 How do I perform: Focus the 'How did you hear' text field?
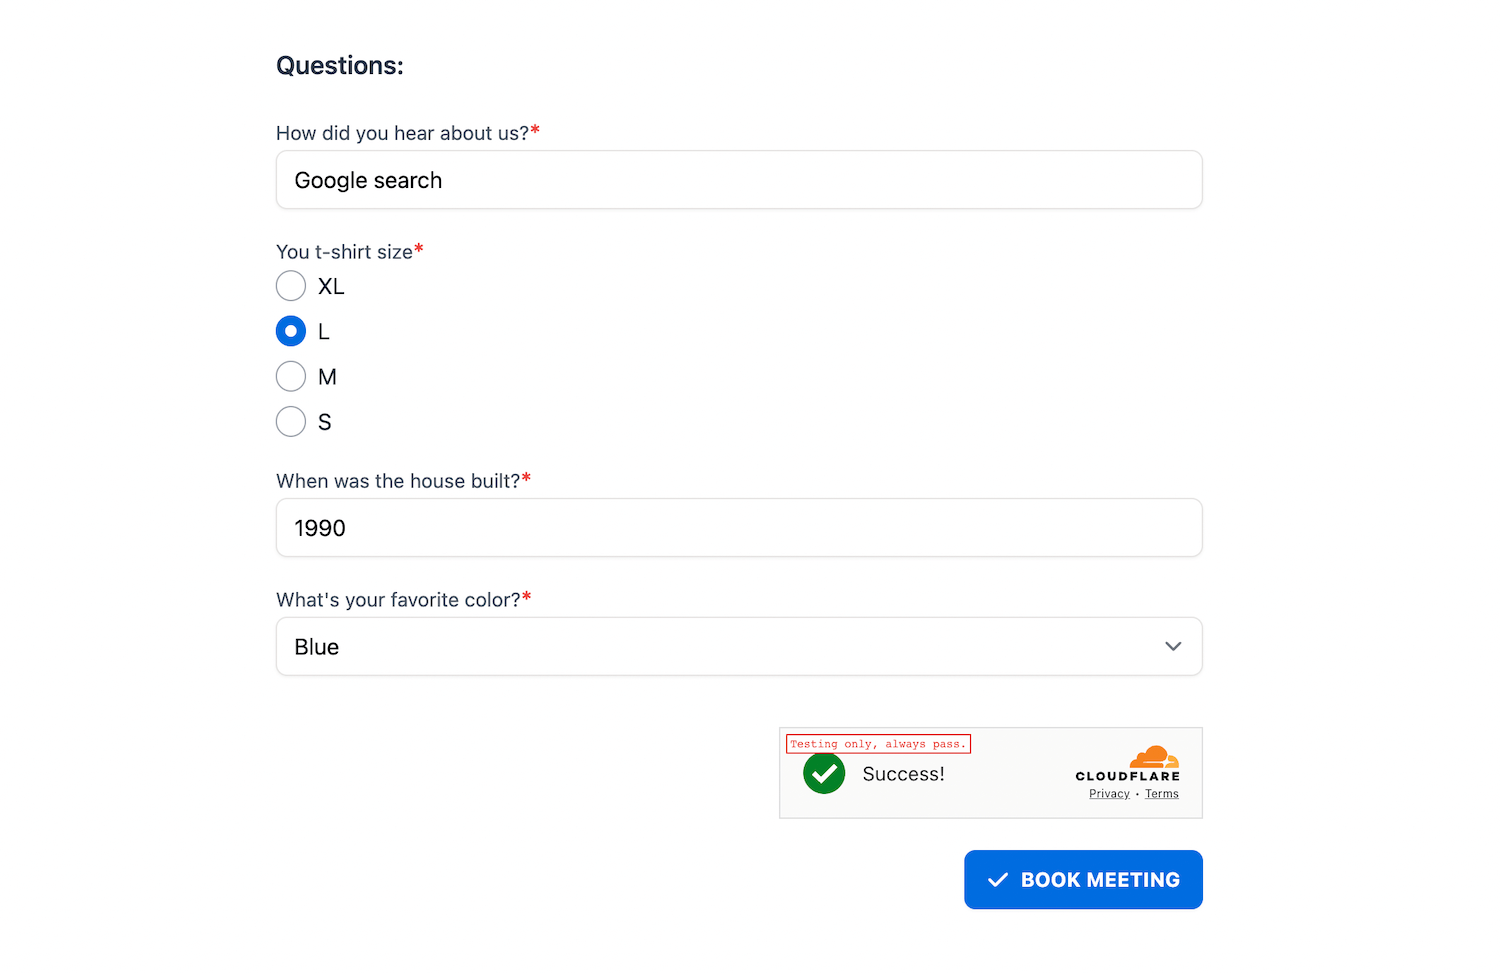739,180
